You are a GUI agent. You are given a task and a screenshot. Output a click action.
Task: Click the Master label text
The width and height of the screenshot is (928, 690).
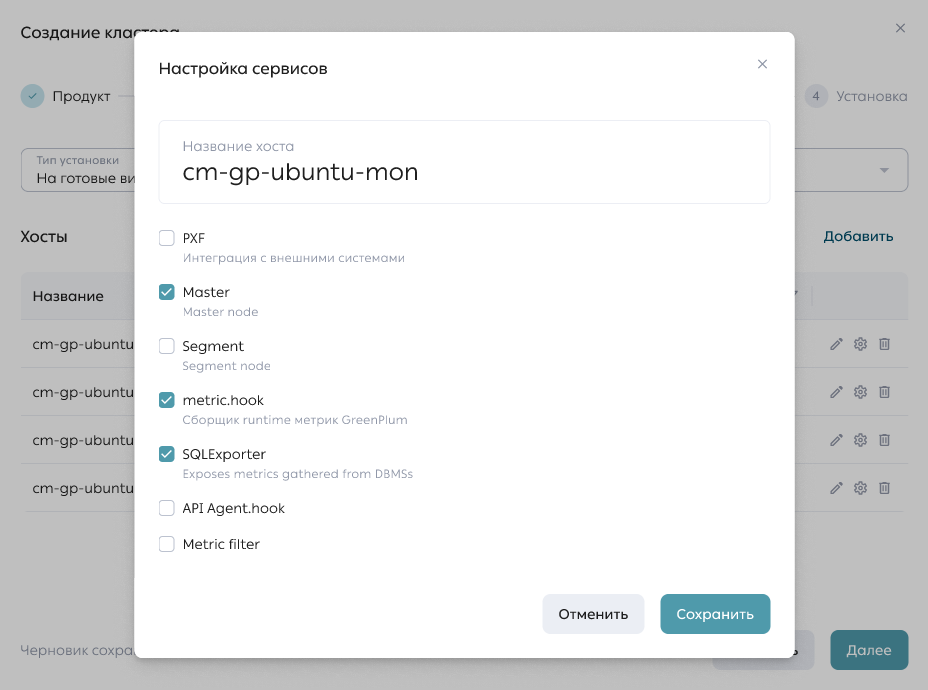[206, 292]
